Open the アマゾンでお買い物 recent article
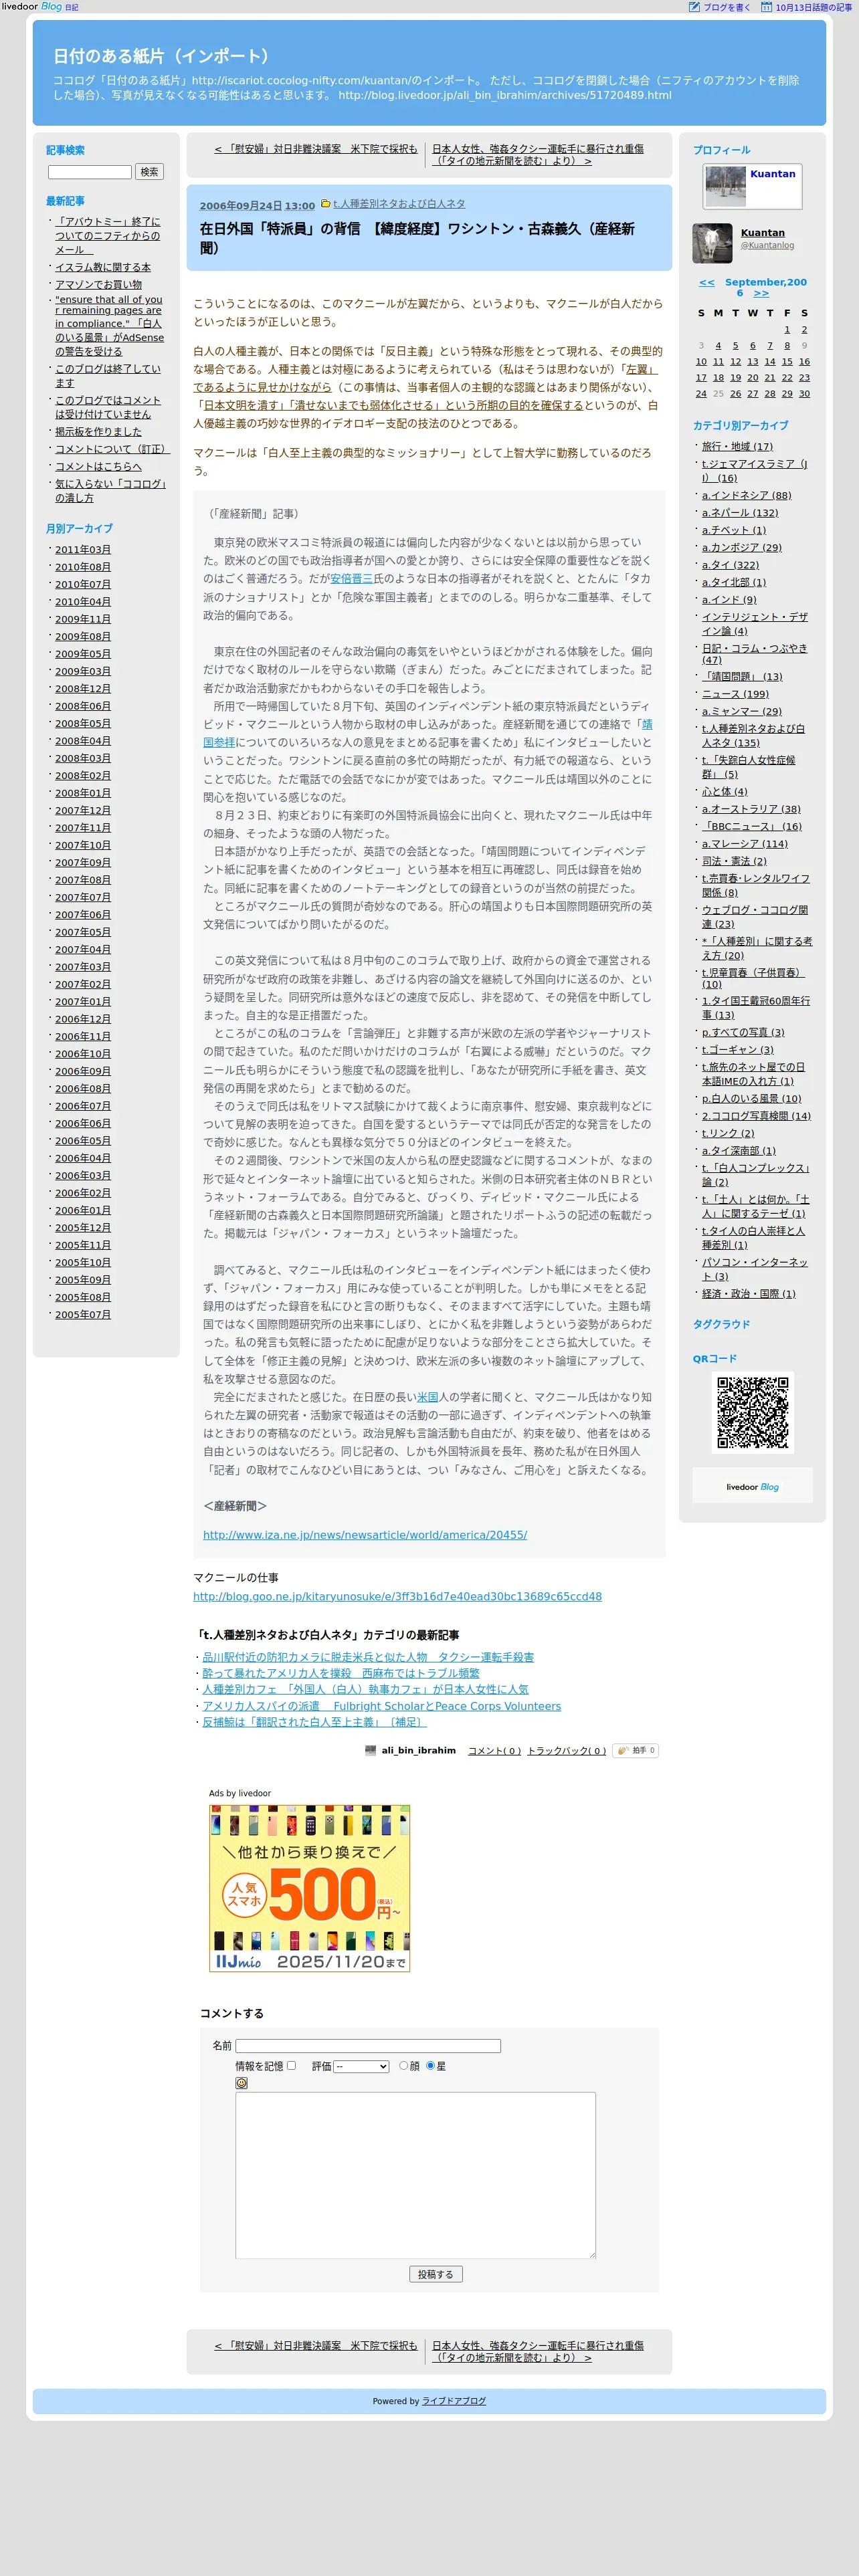This screenshot has height=2576, width=859. click(98, 284)
